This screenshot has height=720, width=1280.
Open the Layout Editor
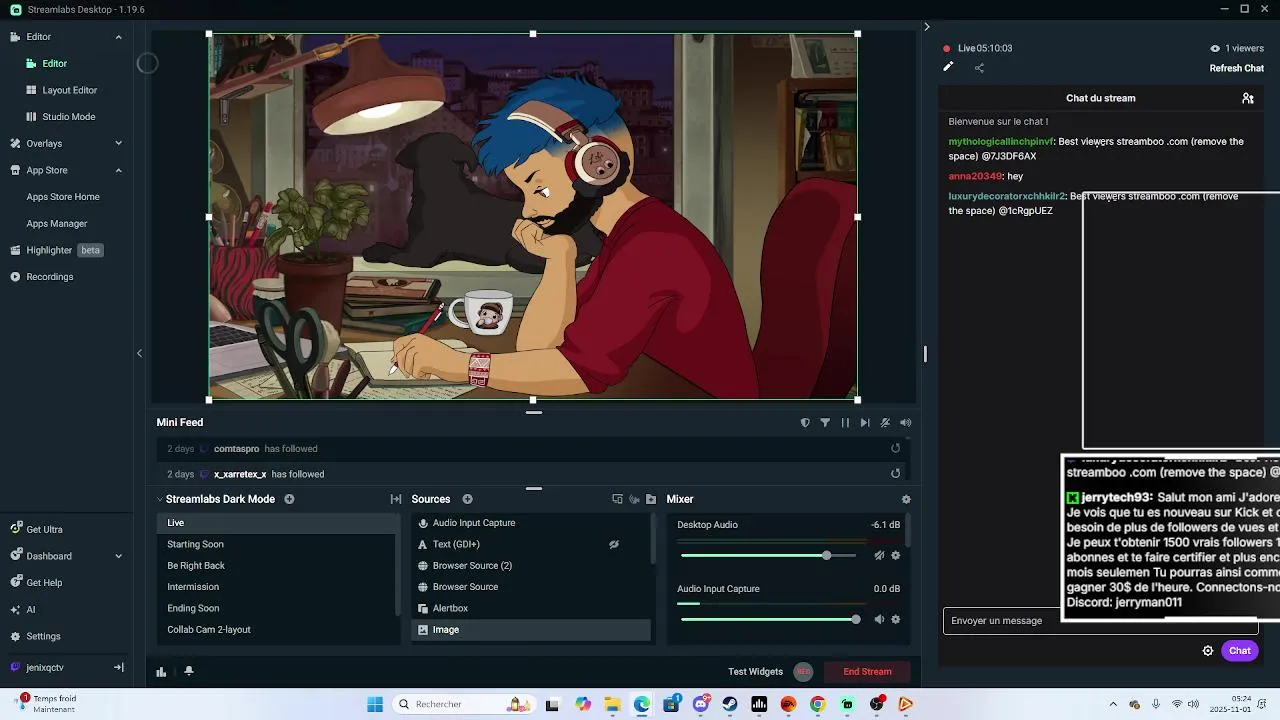click(69, 90)
